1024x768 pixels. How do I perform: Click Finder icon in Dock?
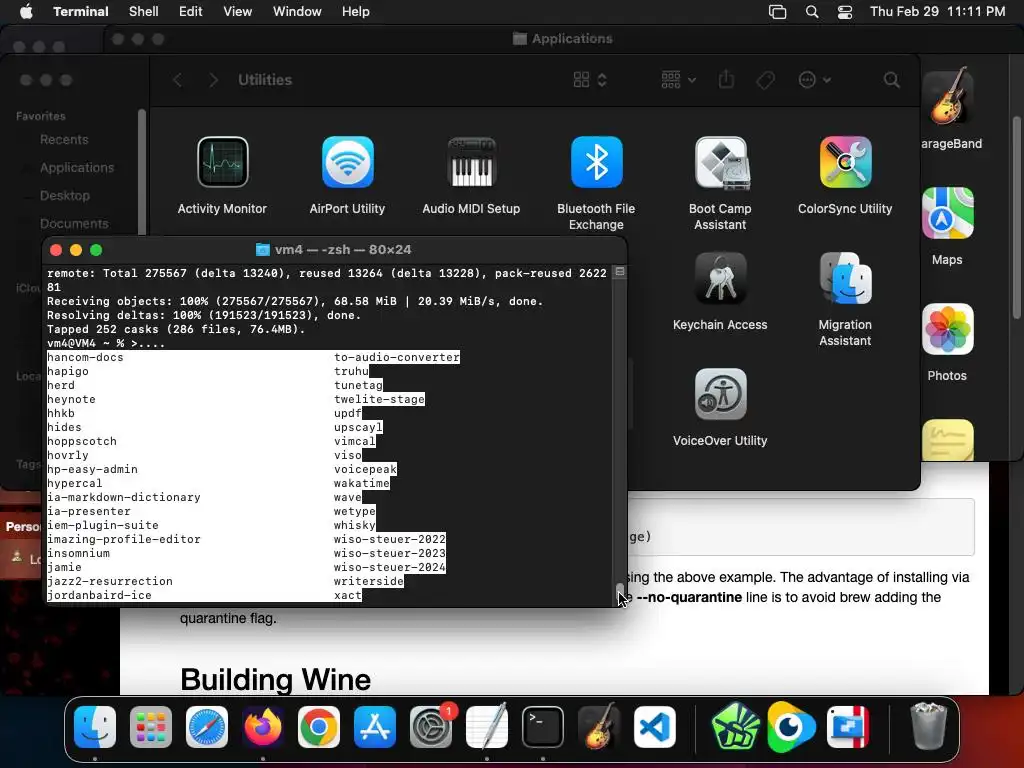pyautogui.click(x=95, y=727)
